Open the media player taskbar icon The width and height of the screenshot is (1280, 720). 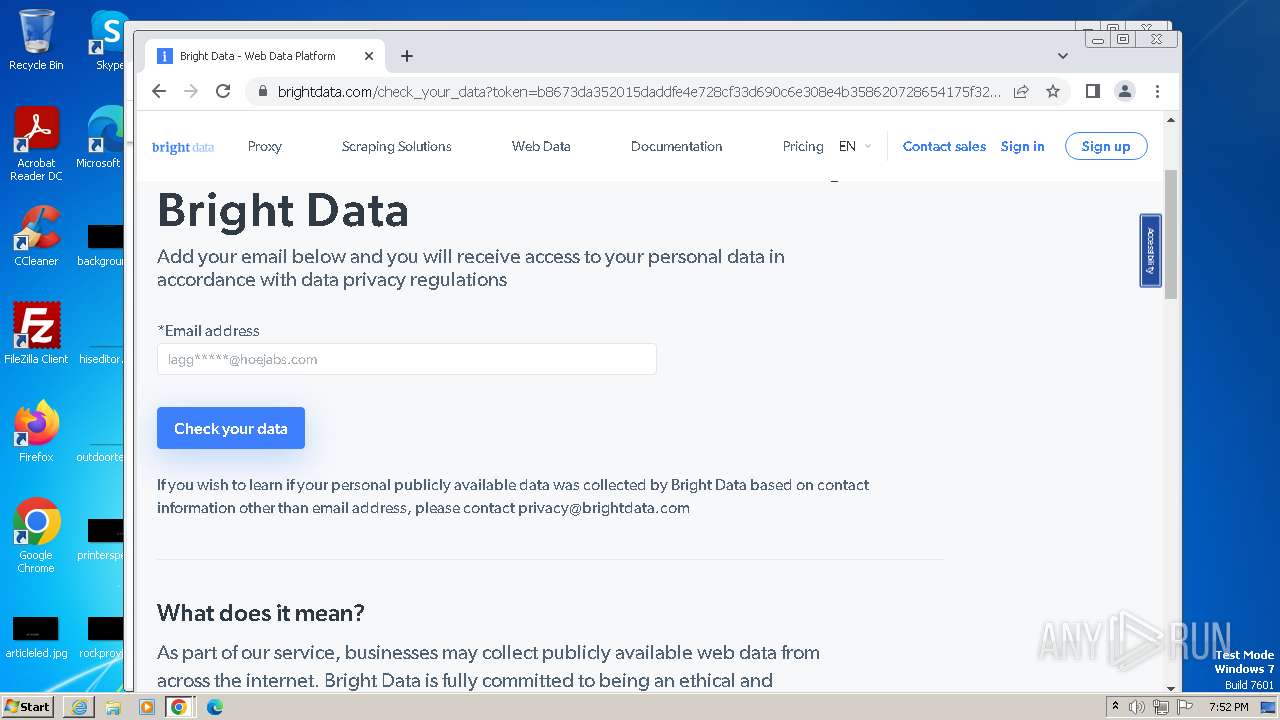click(146, 707)
